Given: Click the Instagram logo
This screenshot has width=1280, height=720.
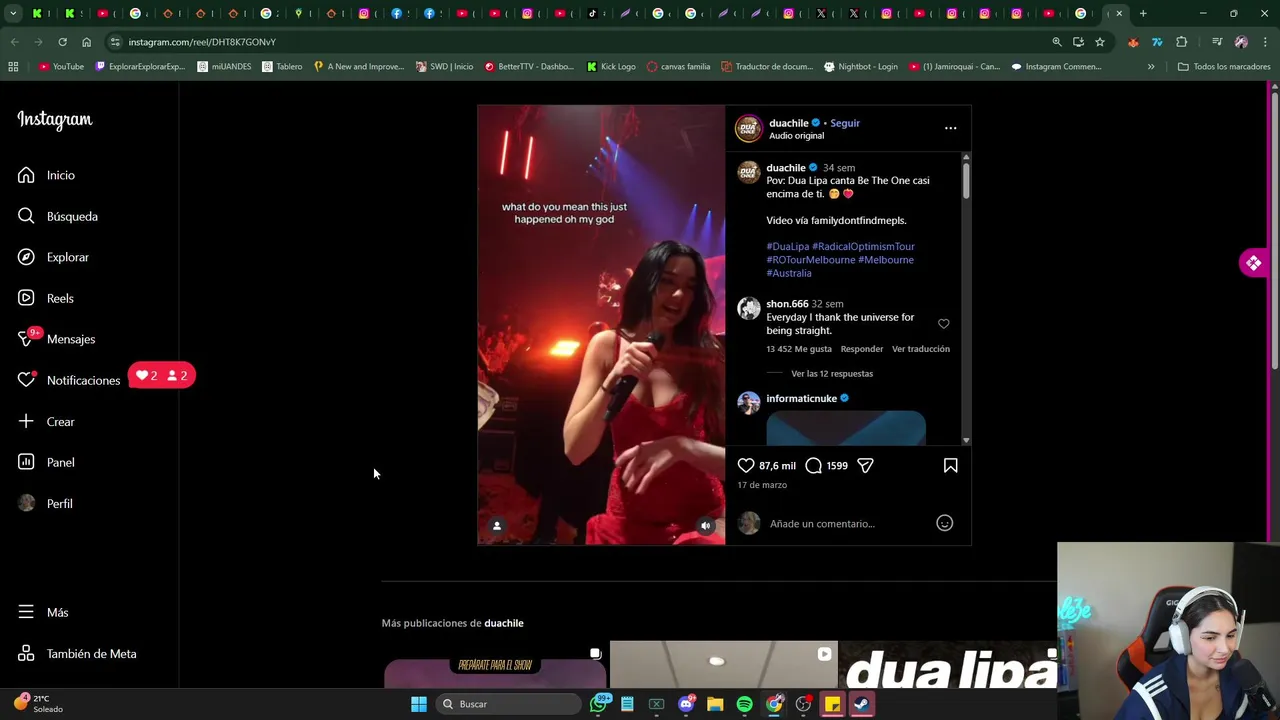Looking at the screenshot, I should (x=54, y=119).
